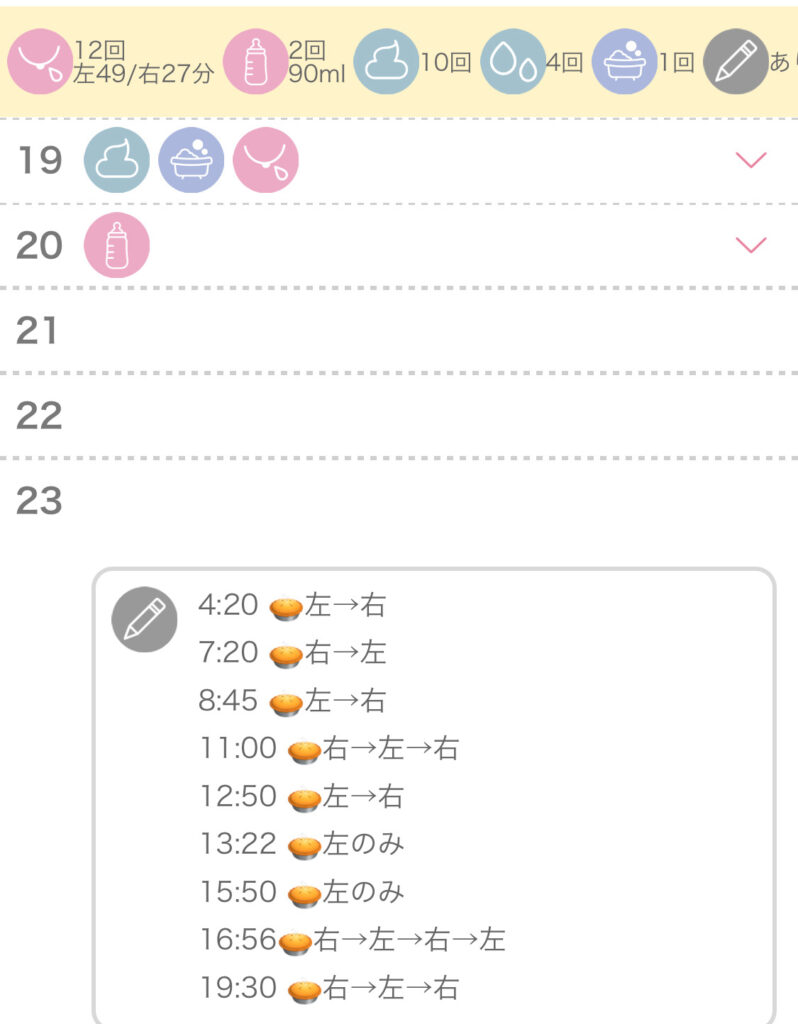This screenshot has width=798, height=1024.
Task: Tap the 13:22 左のみ memo line
Action: [x=302, y=844]
